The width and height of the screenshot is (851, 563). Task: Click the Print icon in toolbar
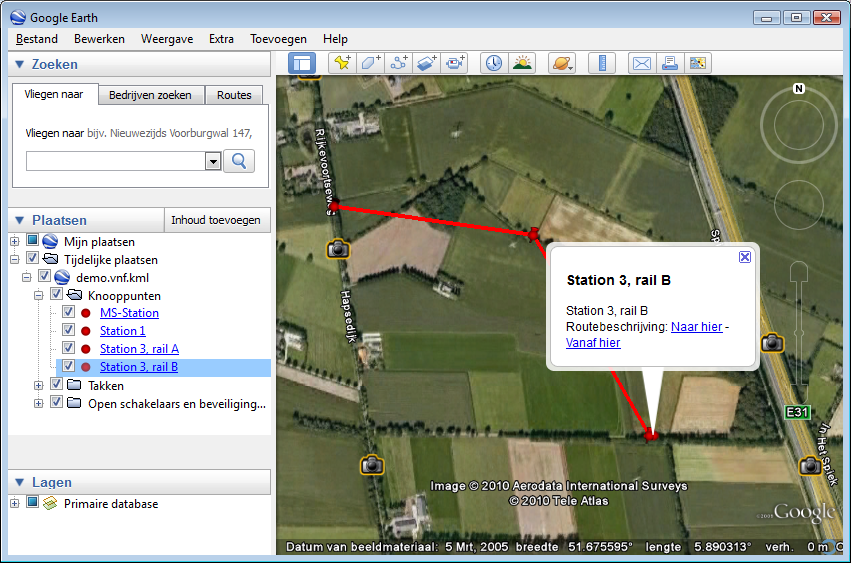click(x=669, y=63)
